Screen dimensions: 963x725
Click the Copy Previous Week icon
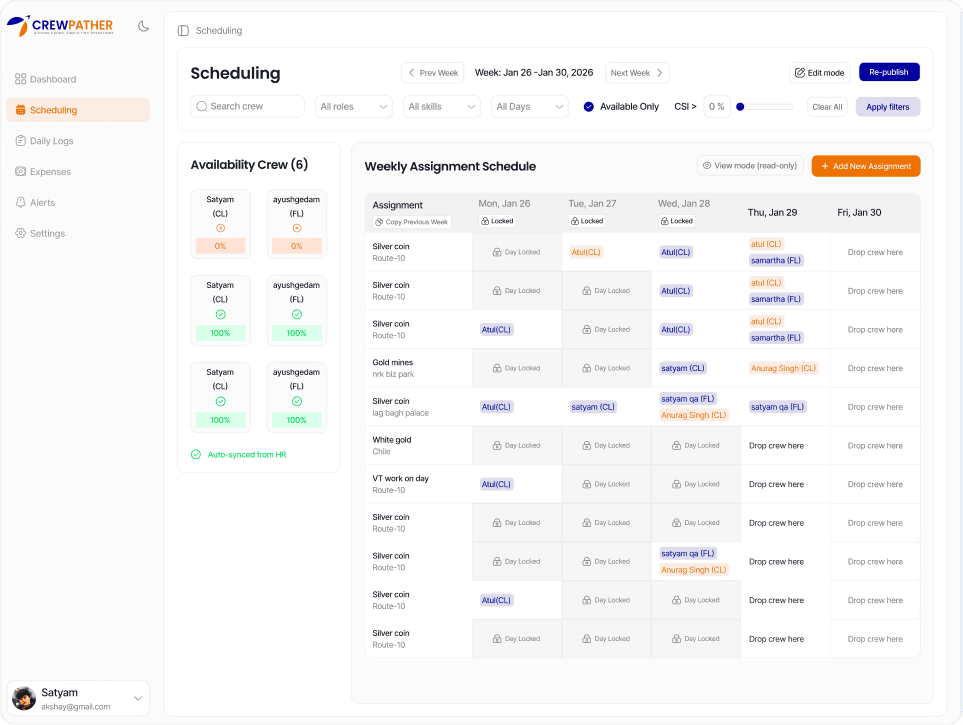(380, 222)
